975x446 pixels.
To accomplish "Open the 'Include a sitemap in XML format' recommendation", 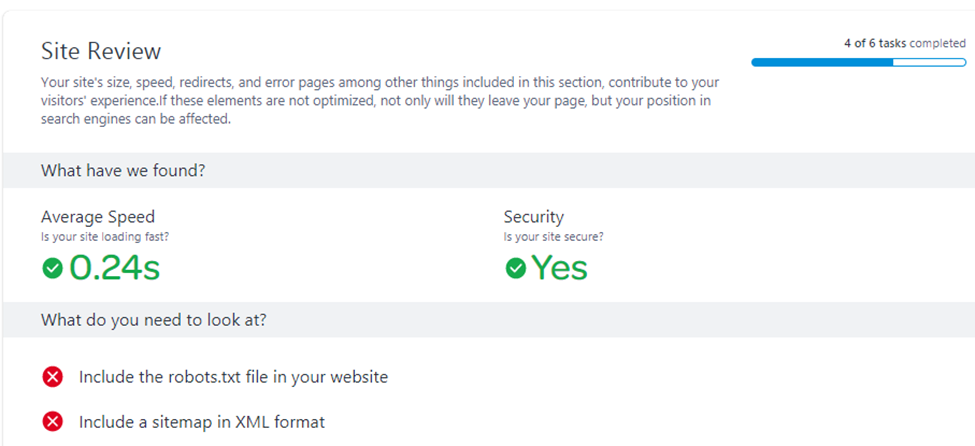I will point(202,422).
